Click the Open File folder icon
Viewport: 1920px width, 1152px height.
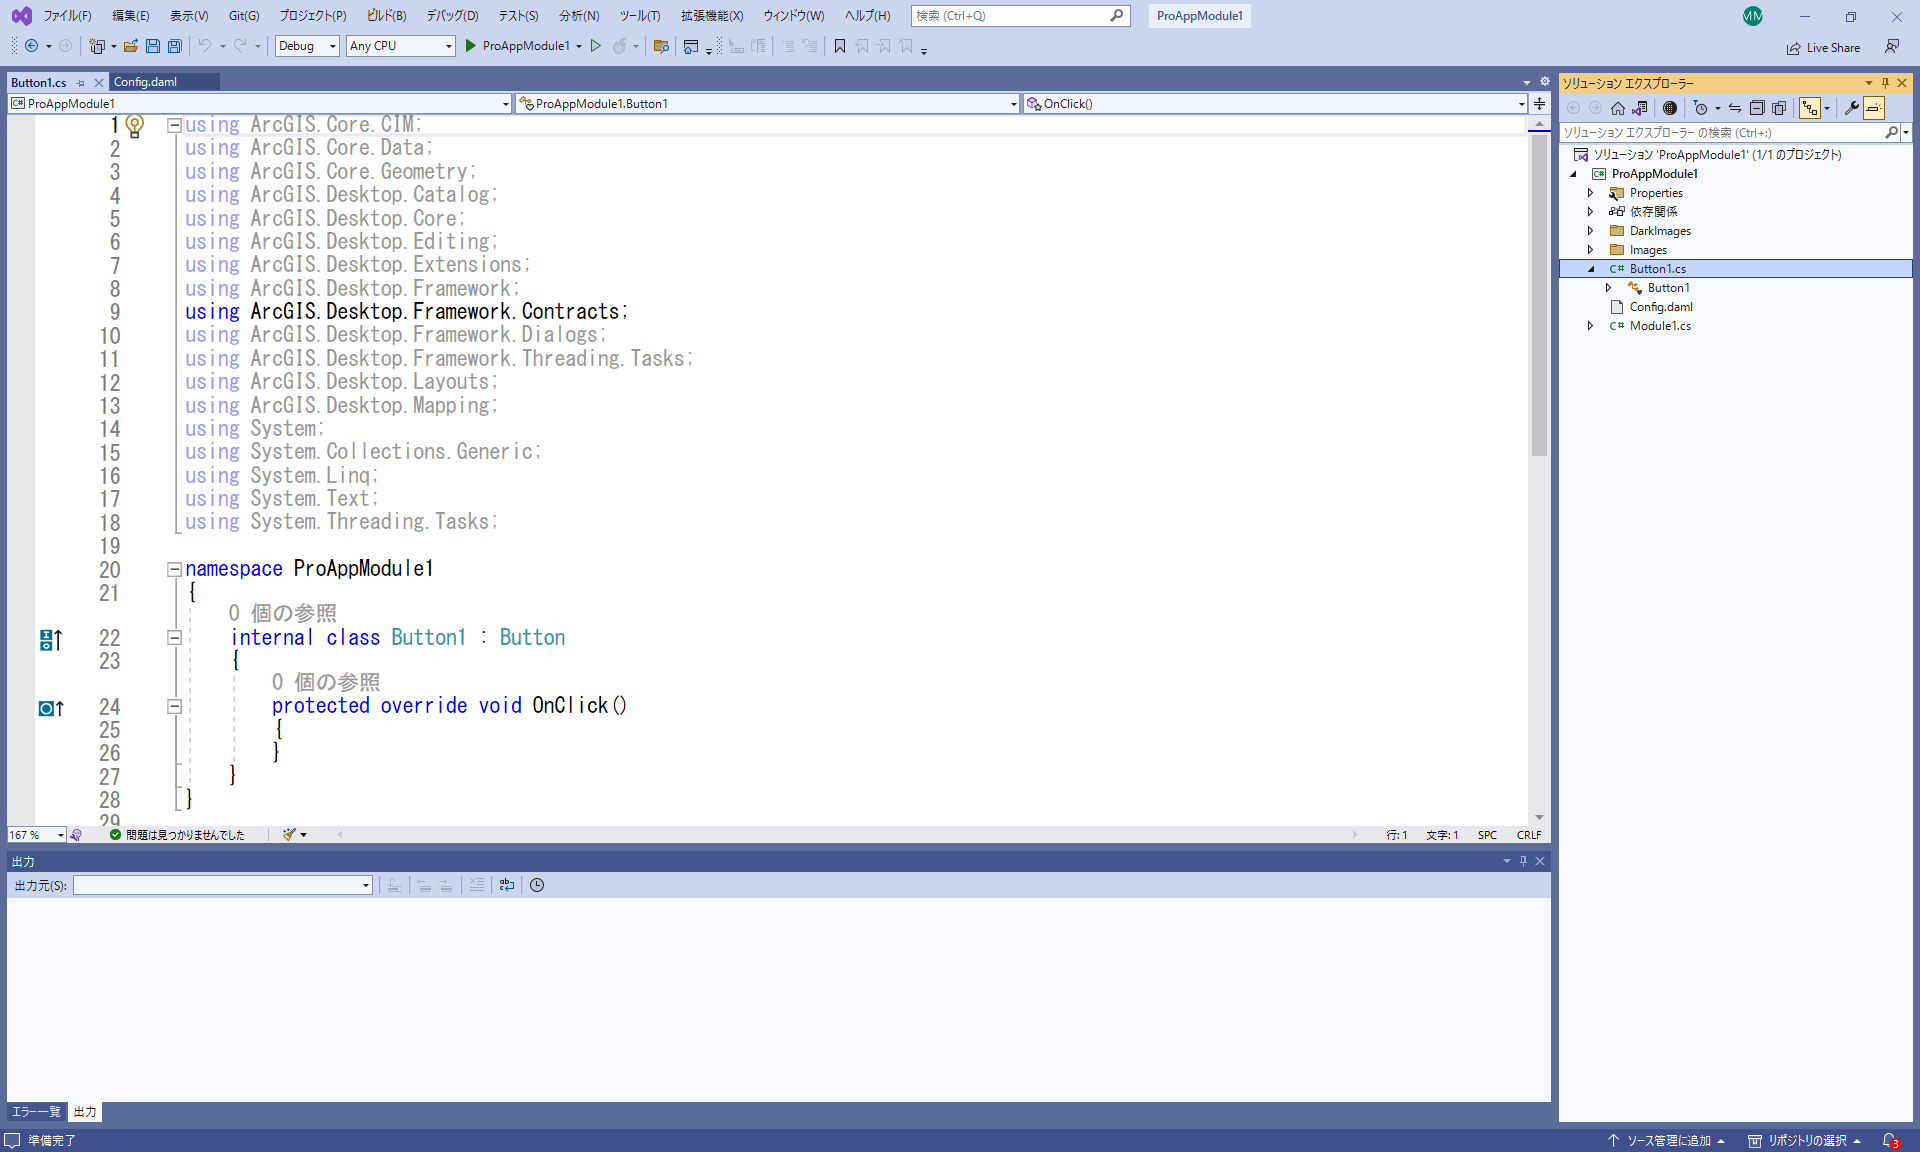coord(131,46)
